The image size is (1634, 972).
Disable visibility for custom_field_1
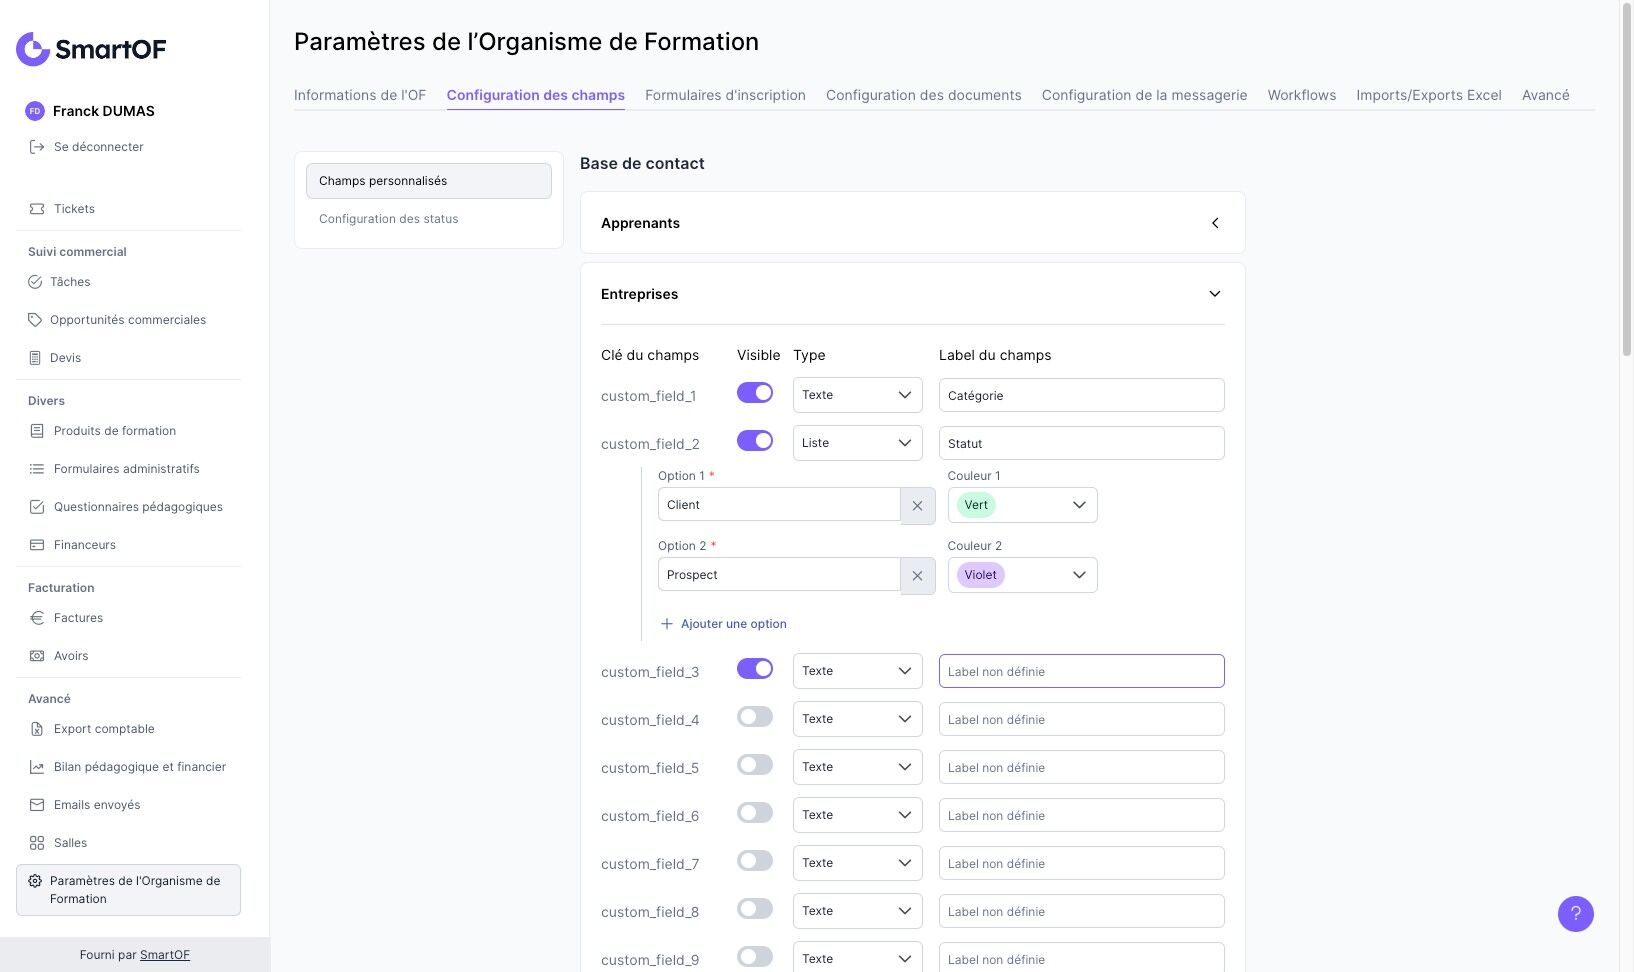point(755,393)
